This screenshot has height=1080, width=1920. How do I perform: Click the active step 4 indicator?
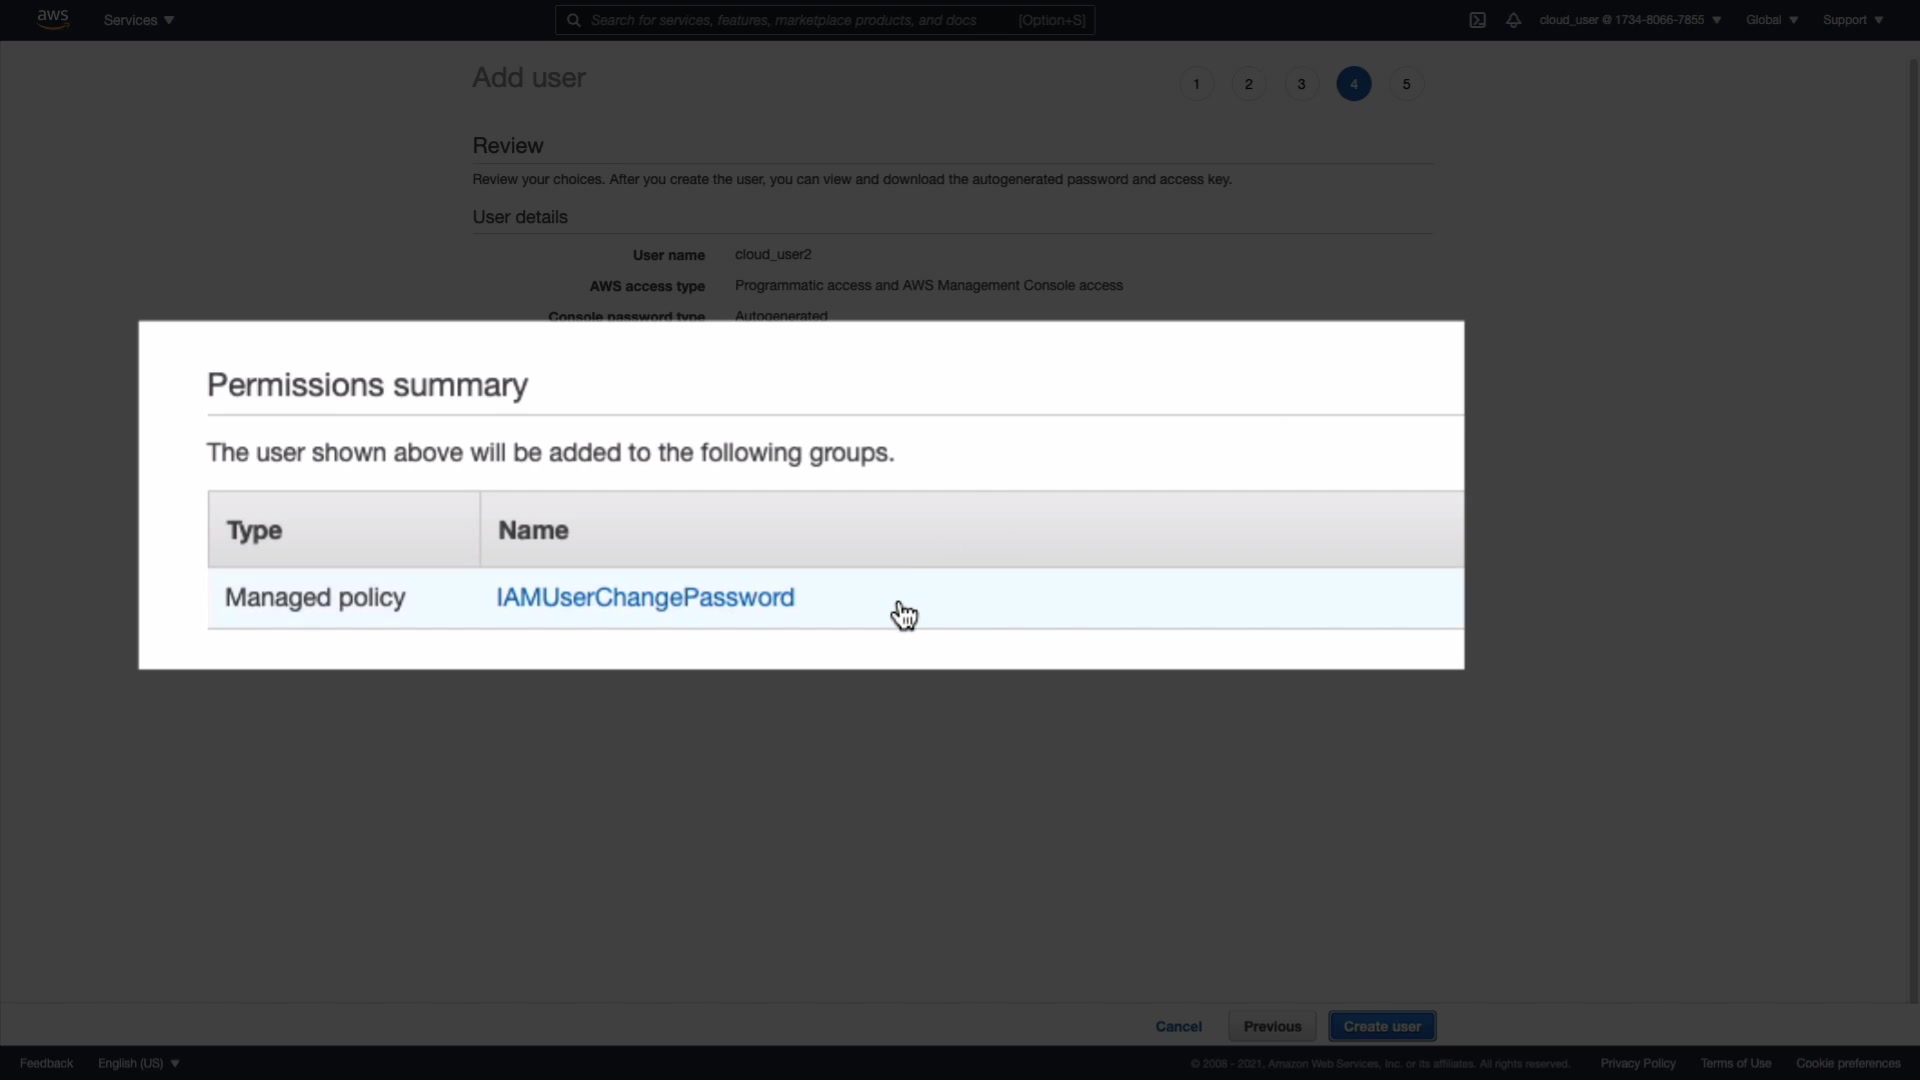[x=1354, y=84]
